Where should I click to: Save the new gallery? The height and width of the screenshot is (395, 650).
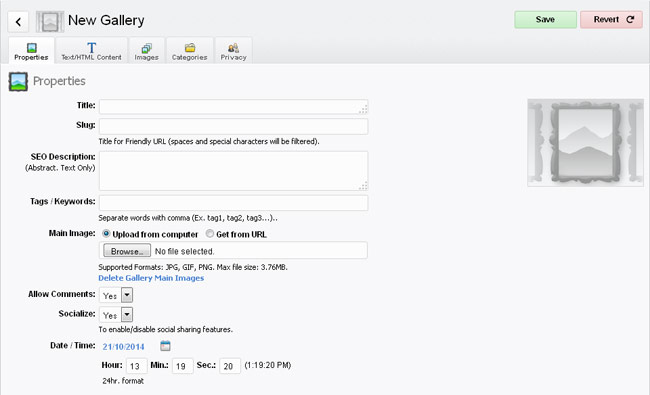pos(546,19)
